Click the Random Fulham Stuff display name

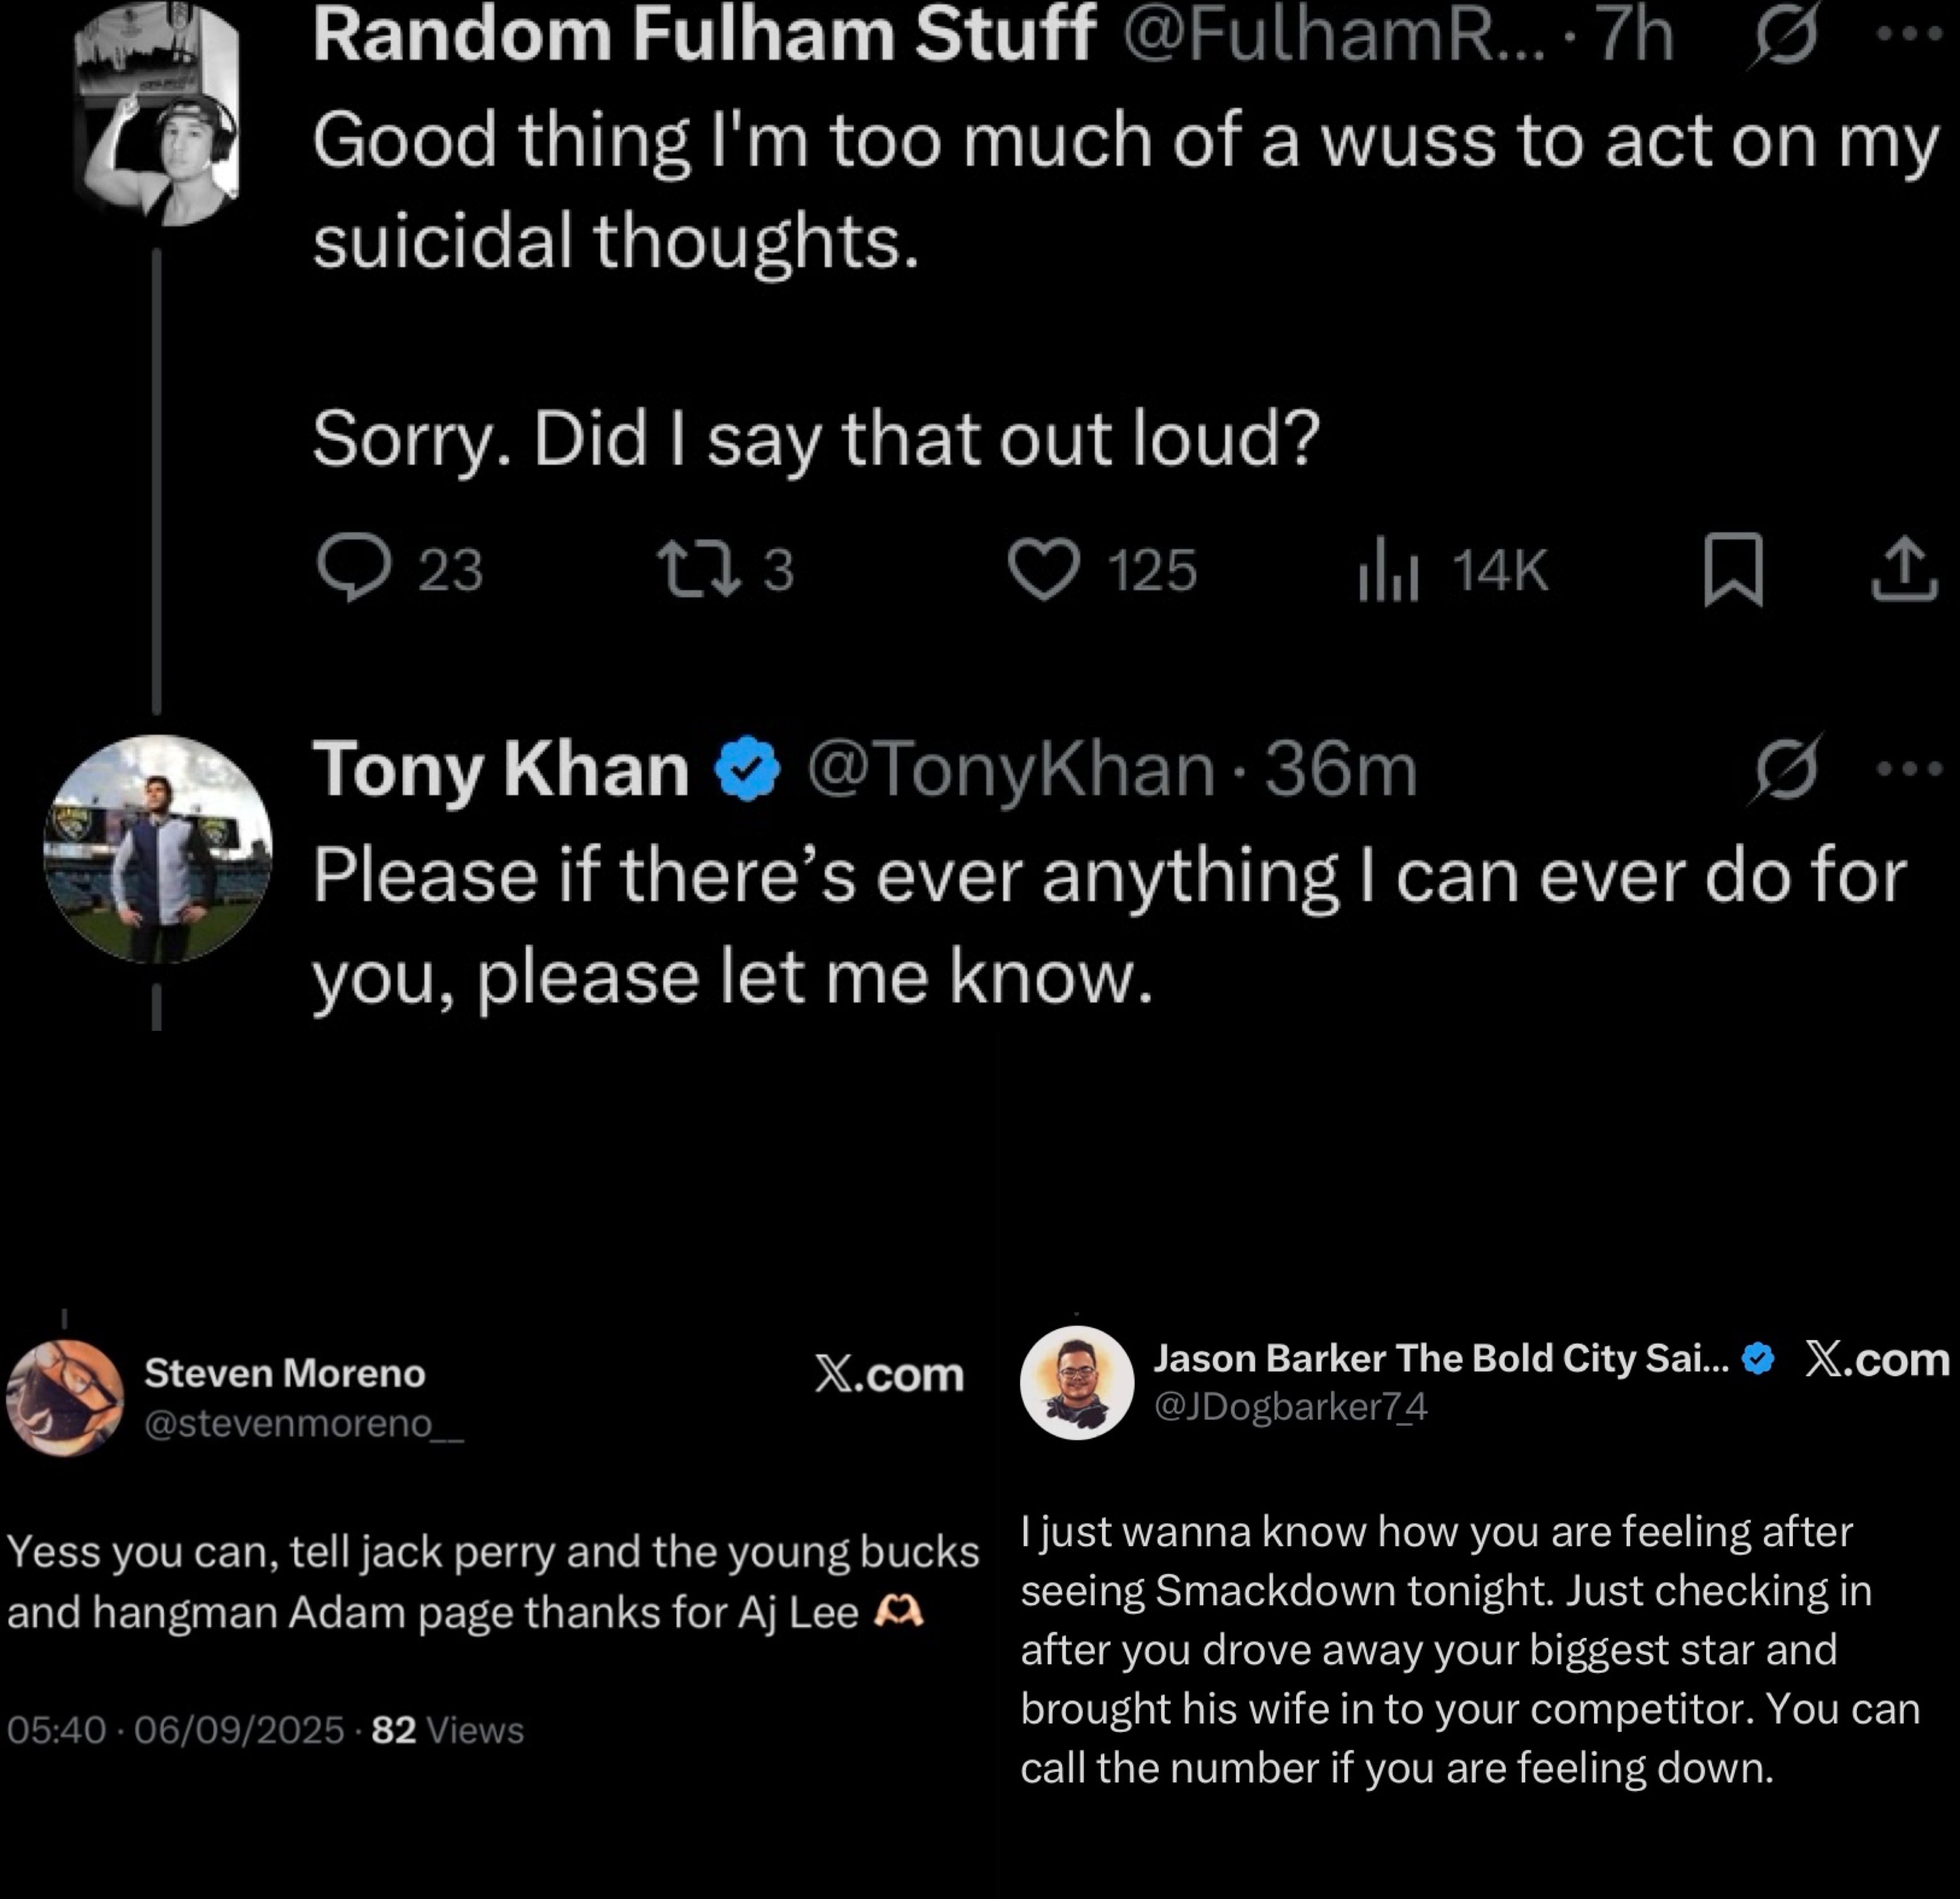pos(704,35)
